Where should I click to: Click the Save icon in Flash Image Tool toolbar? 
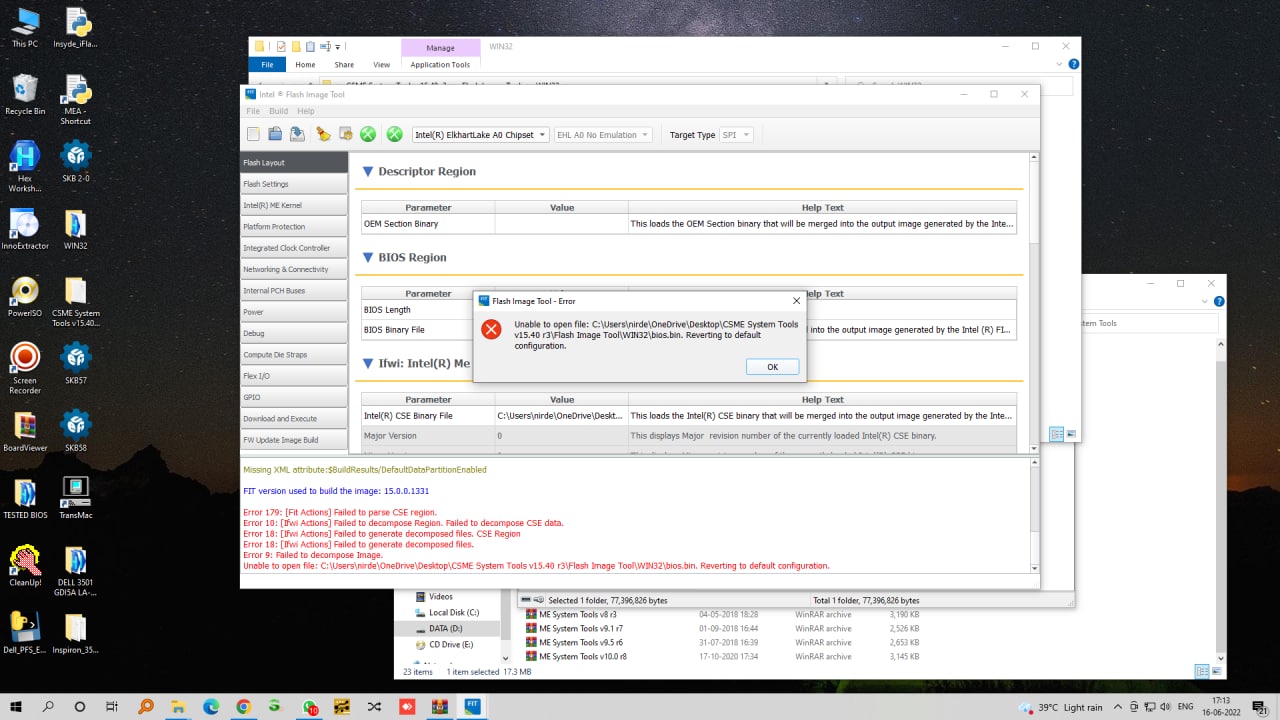tap(297, 134)
